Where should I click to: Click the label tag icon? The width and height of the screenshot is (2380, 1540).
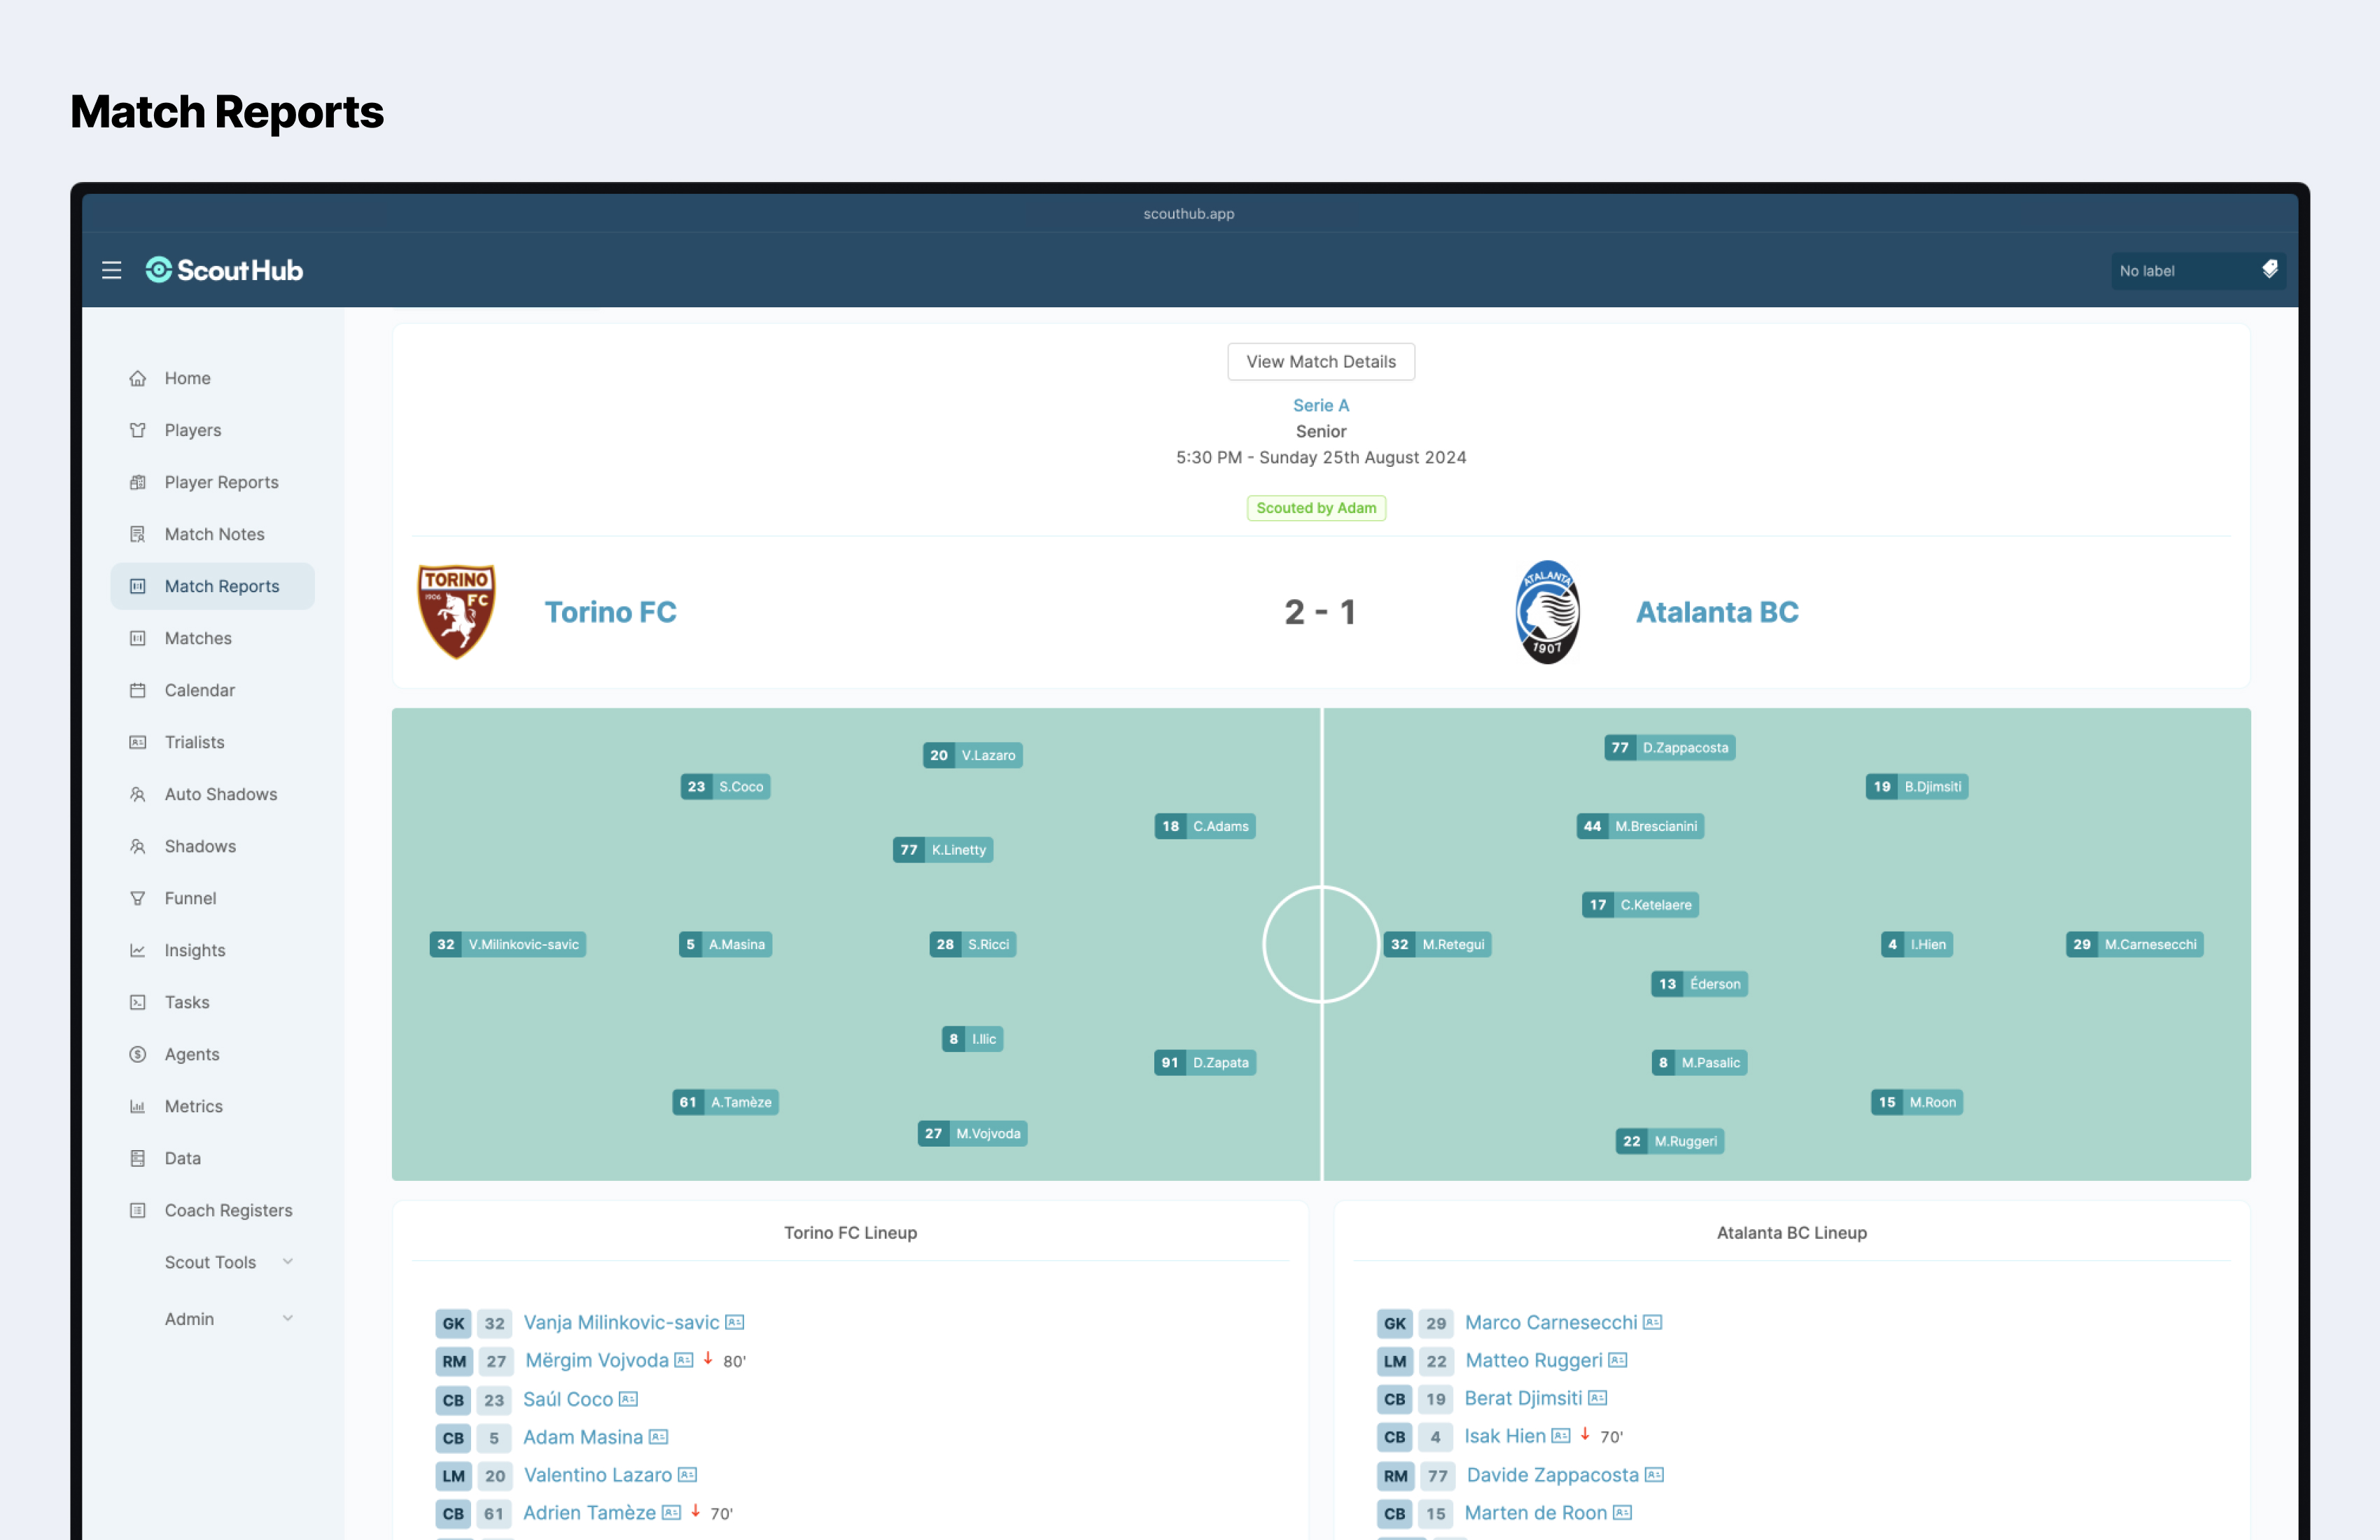click(2269, 270)
